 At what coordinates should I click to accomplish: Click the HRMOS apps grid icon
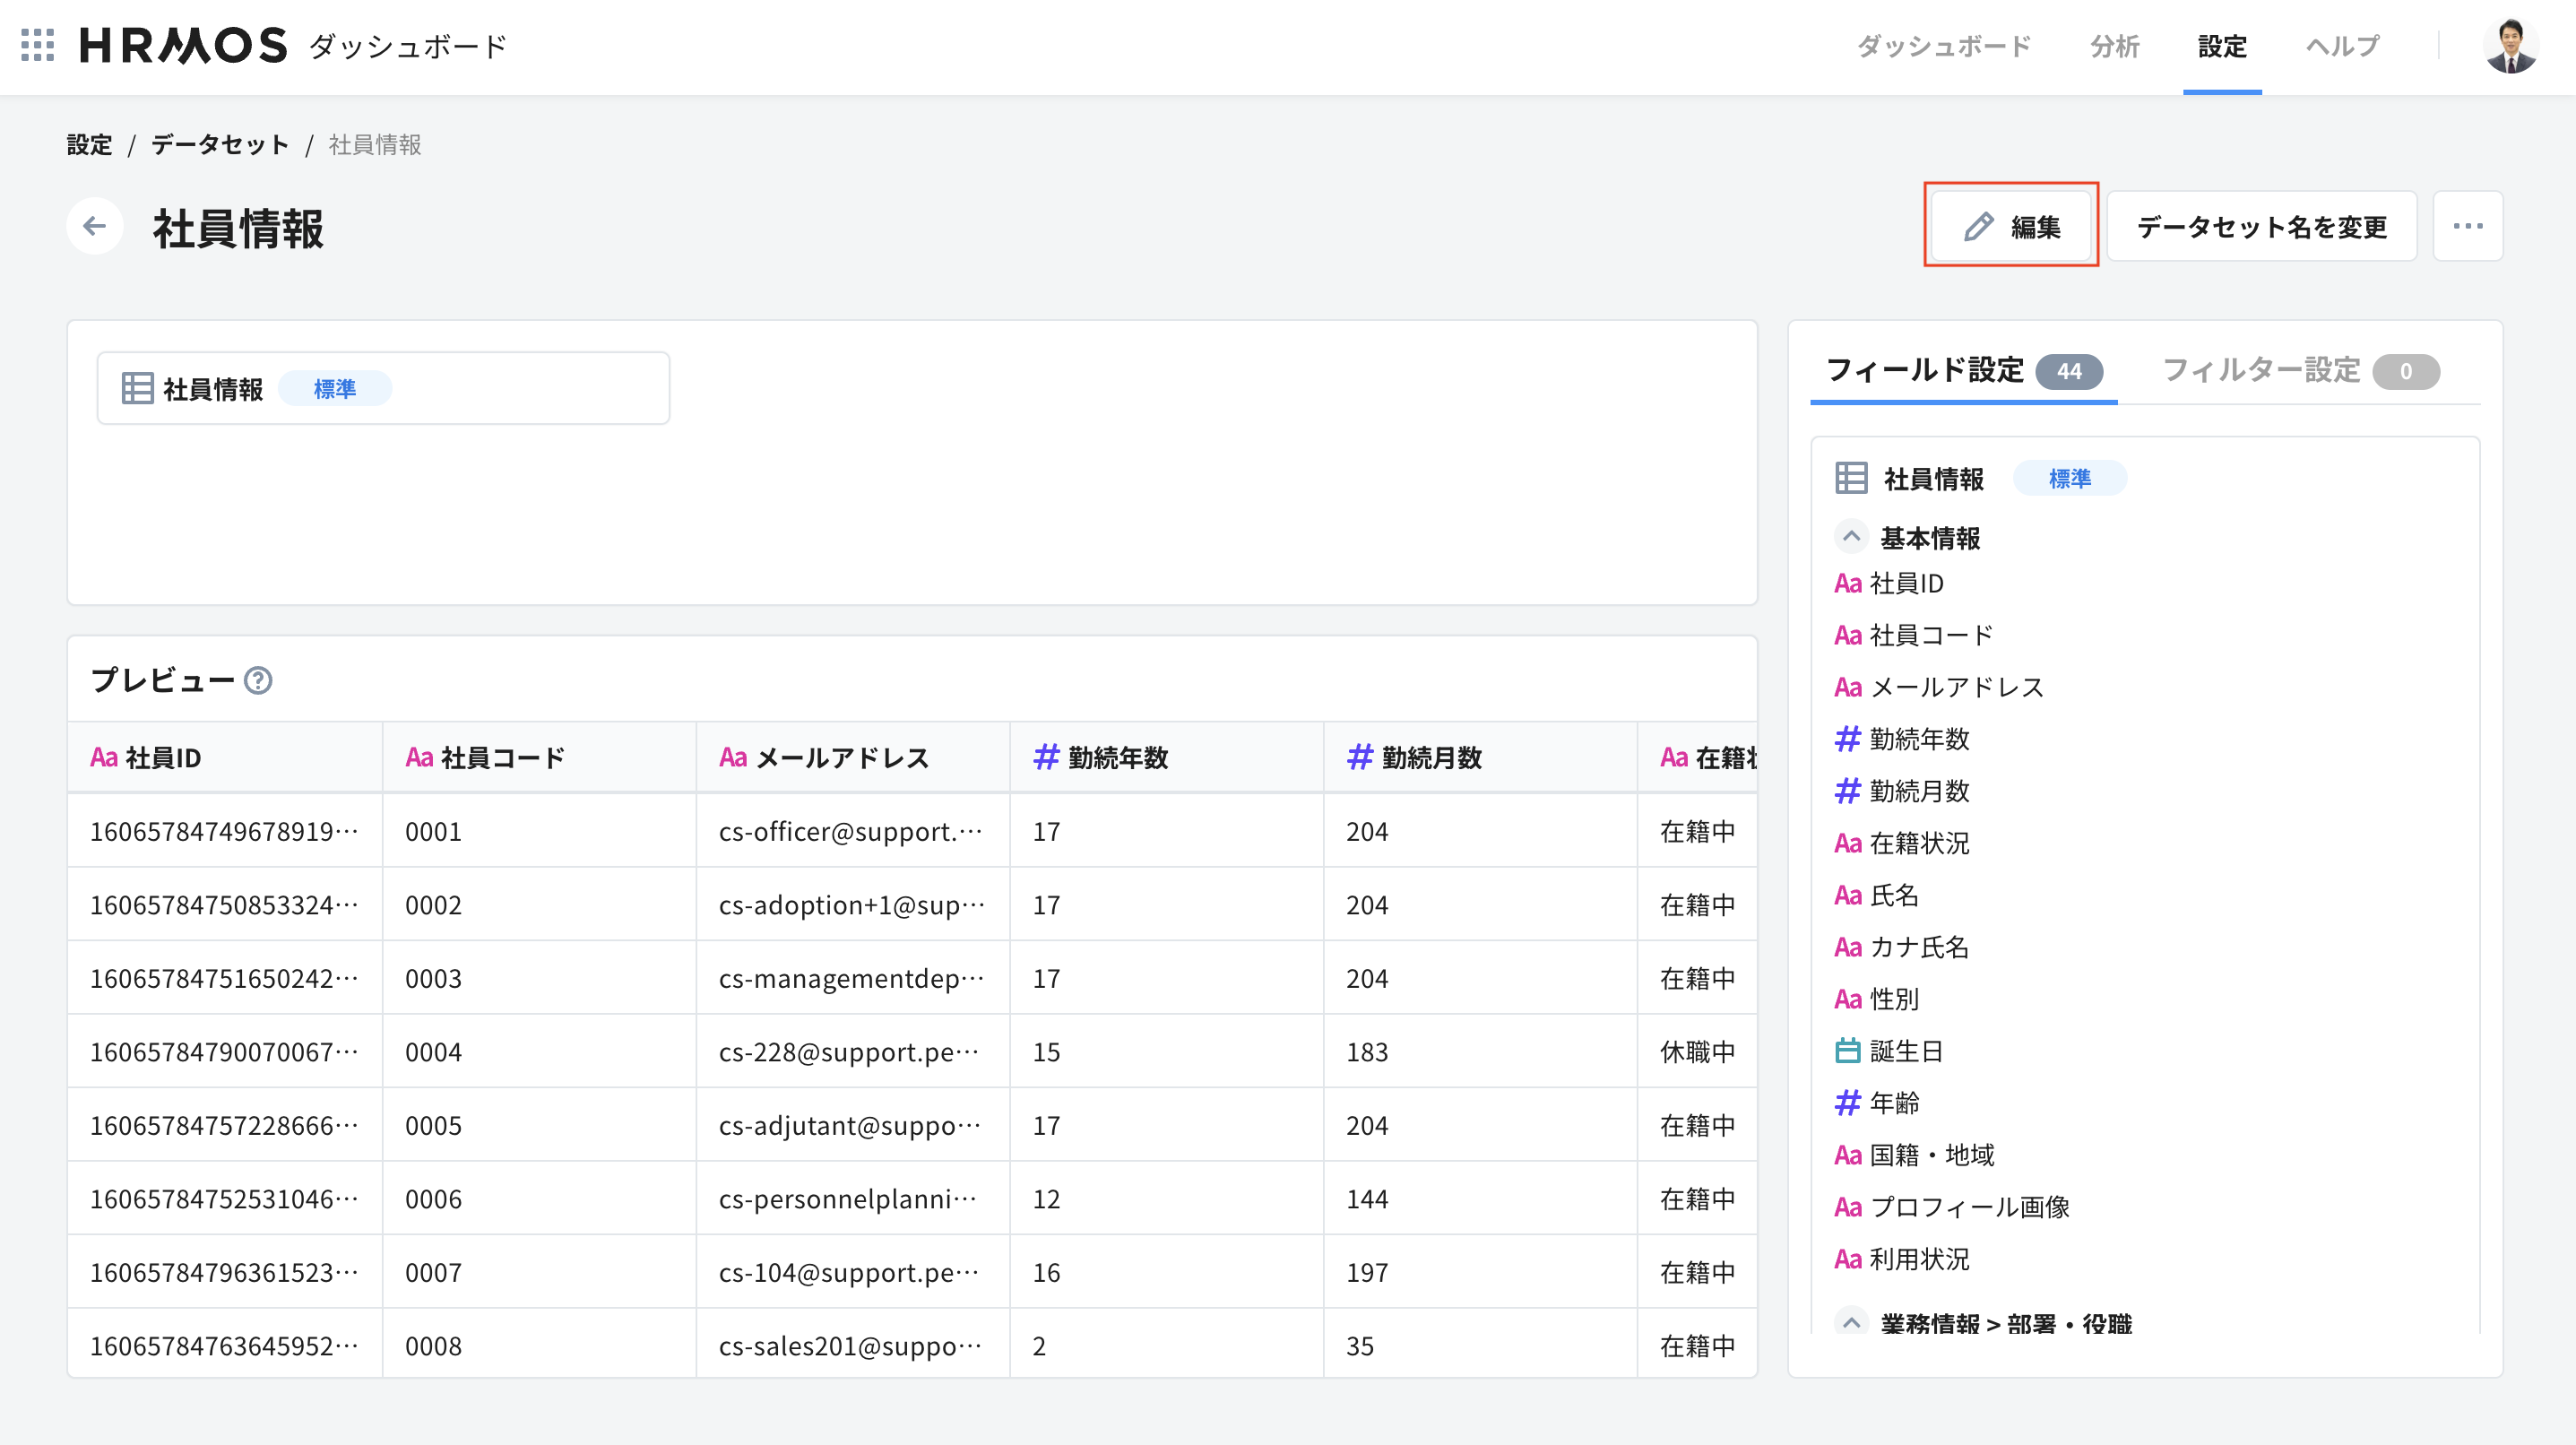click(x=37, y=46)
